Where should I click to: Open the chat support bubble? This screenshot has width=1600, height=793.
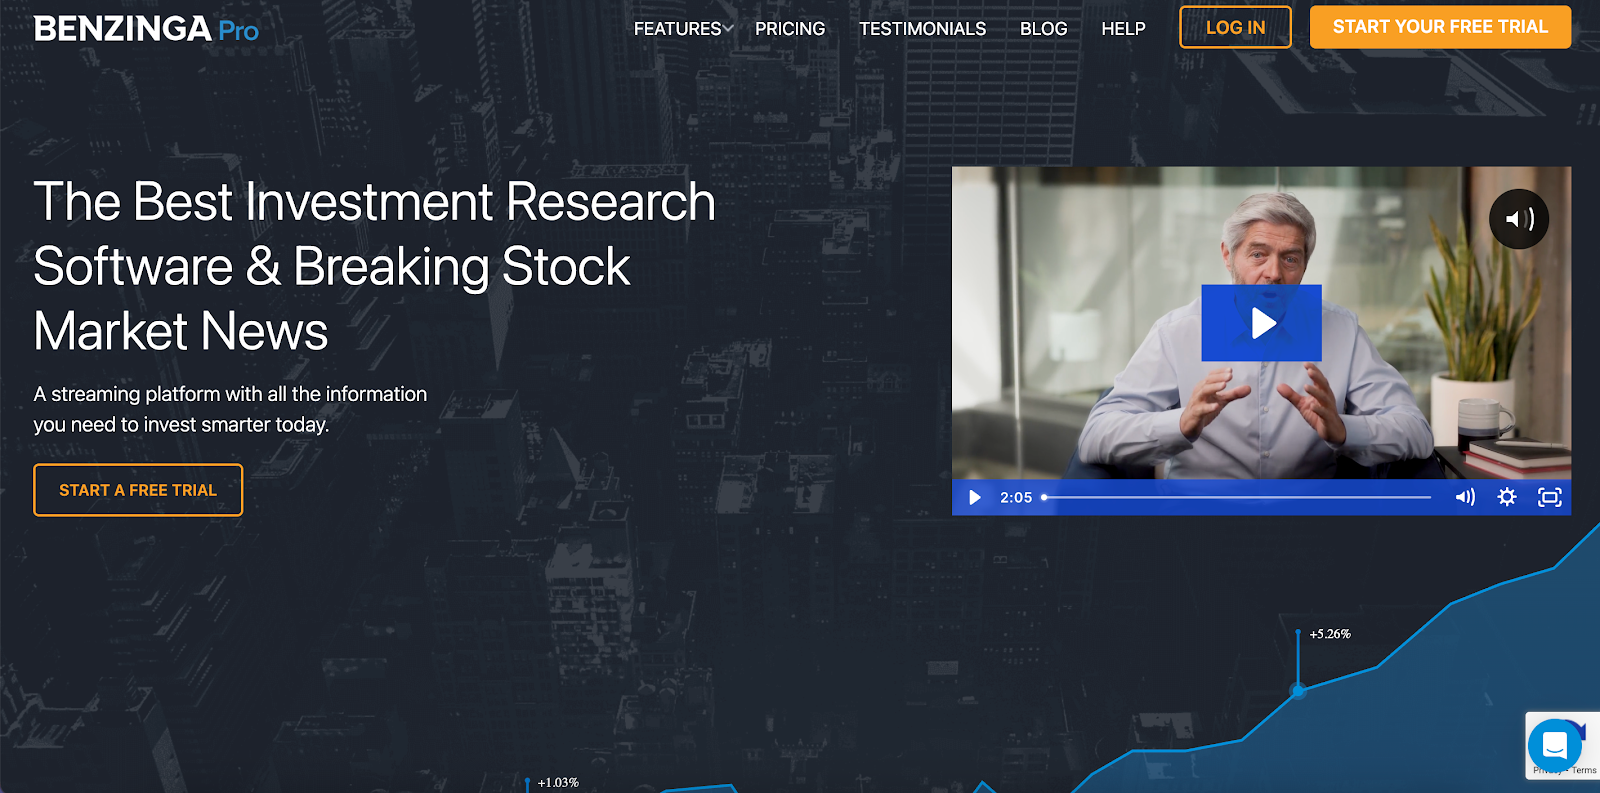[x=1554, y=745]
